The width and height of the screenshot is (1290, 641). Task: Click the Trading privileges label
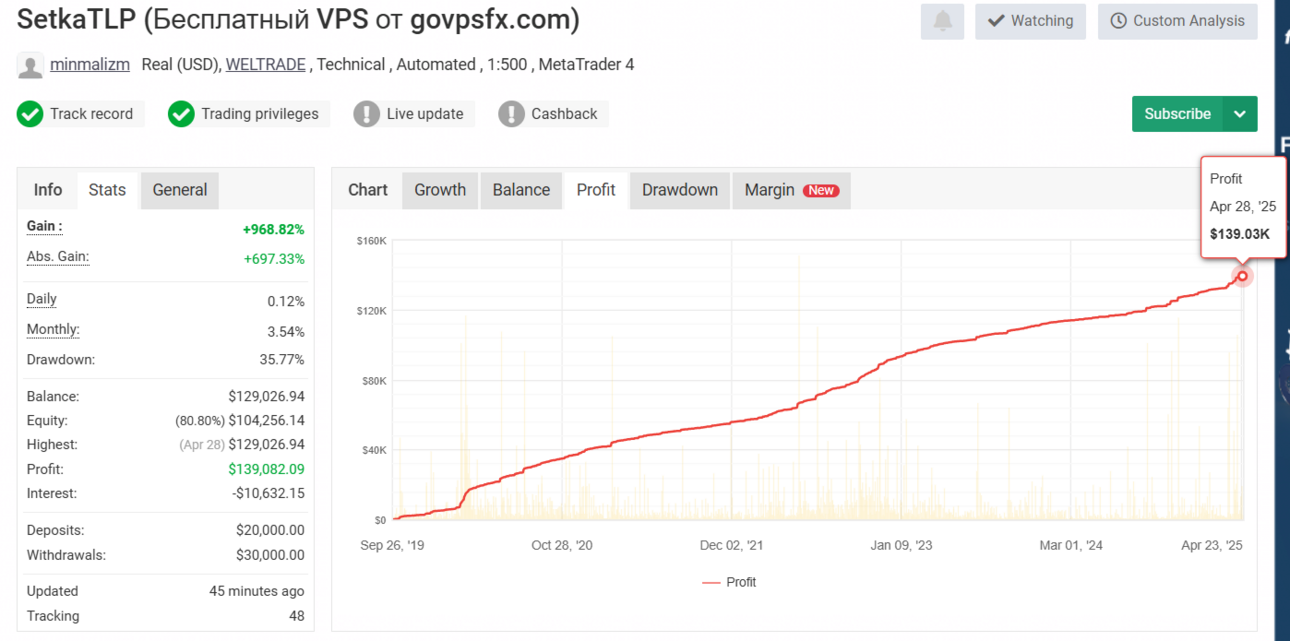pyautogui.click(x=260, y=114)
